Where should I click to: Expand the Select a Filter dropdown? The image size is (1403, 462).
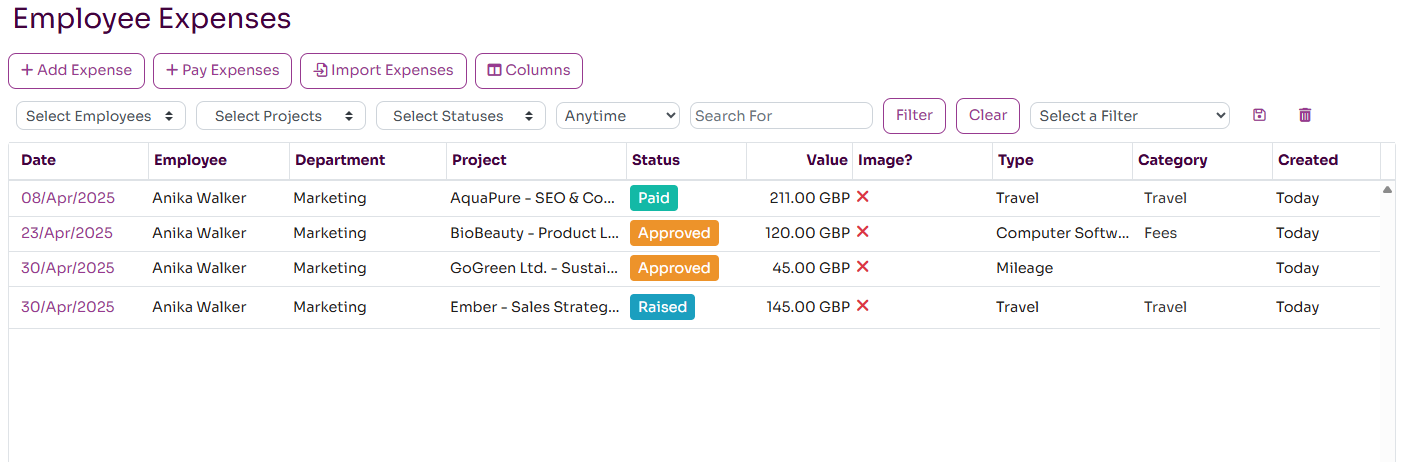point(1129,116)
